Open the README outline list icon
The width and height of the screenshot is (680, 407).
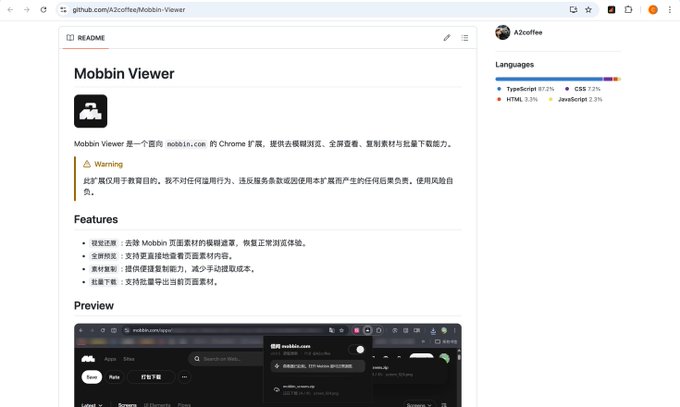(464, 38)
